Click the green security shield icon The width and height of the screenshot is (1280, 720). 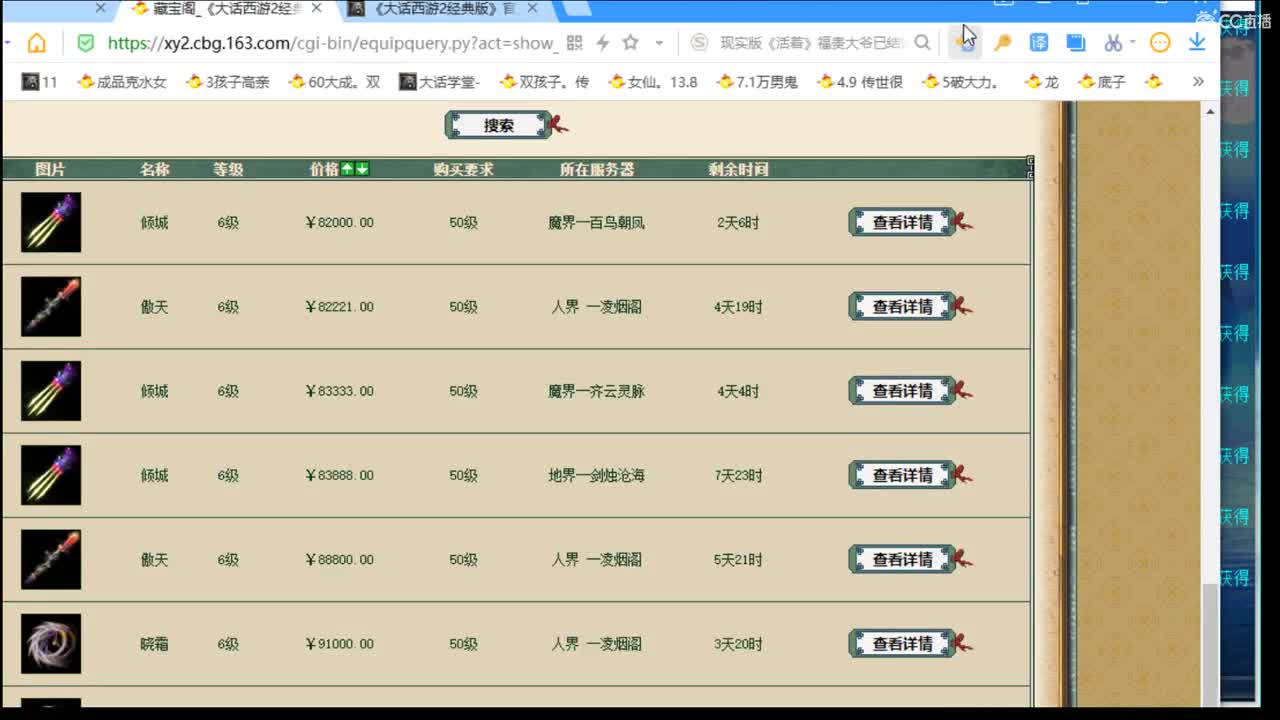point(86,43)
